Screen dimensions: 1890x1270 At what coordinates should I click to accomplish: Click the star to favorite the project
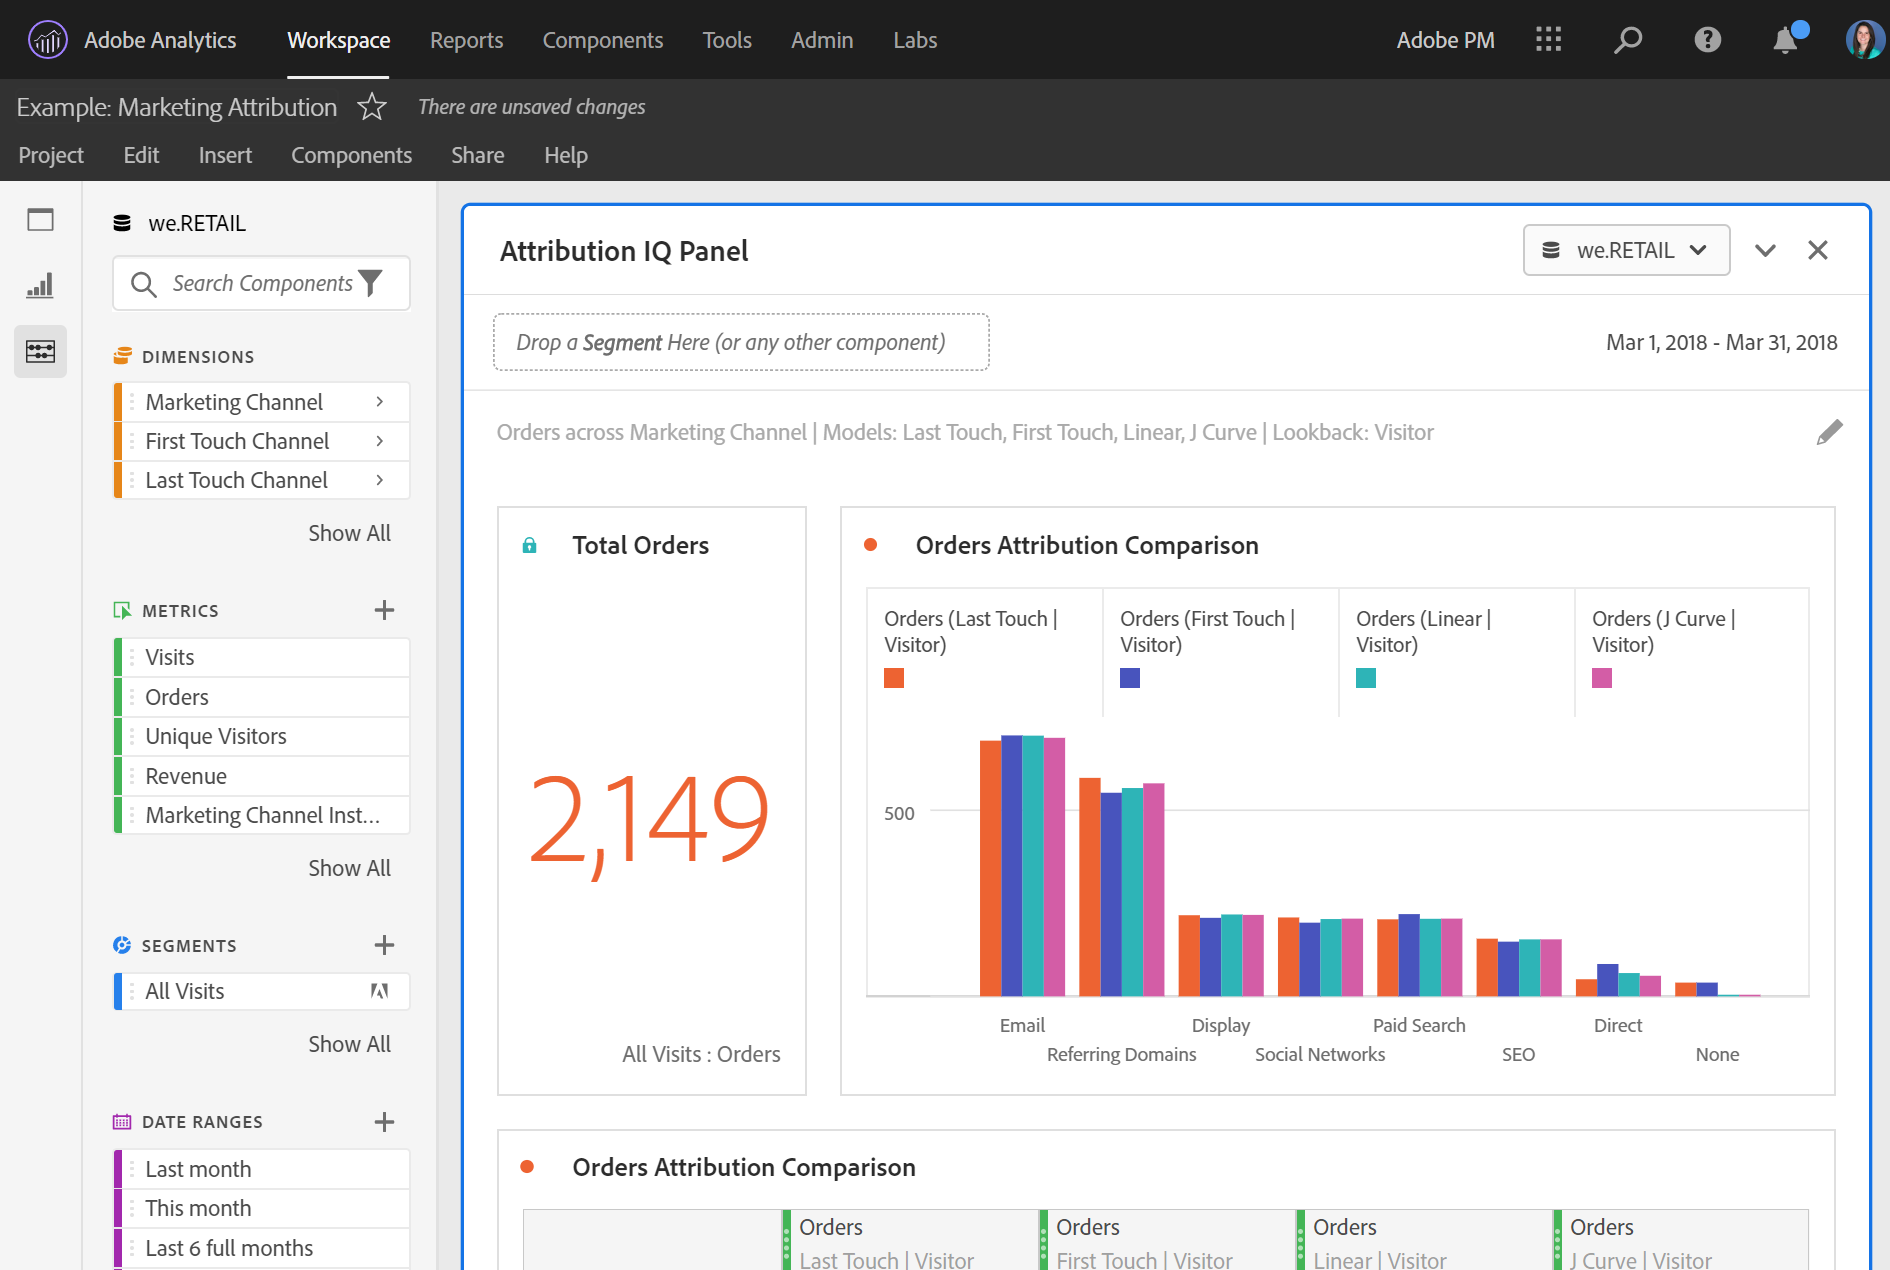click(x=371, y=106)
